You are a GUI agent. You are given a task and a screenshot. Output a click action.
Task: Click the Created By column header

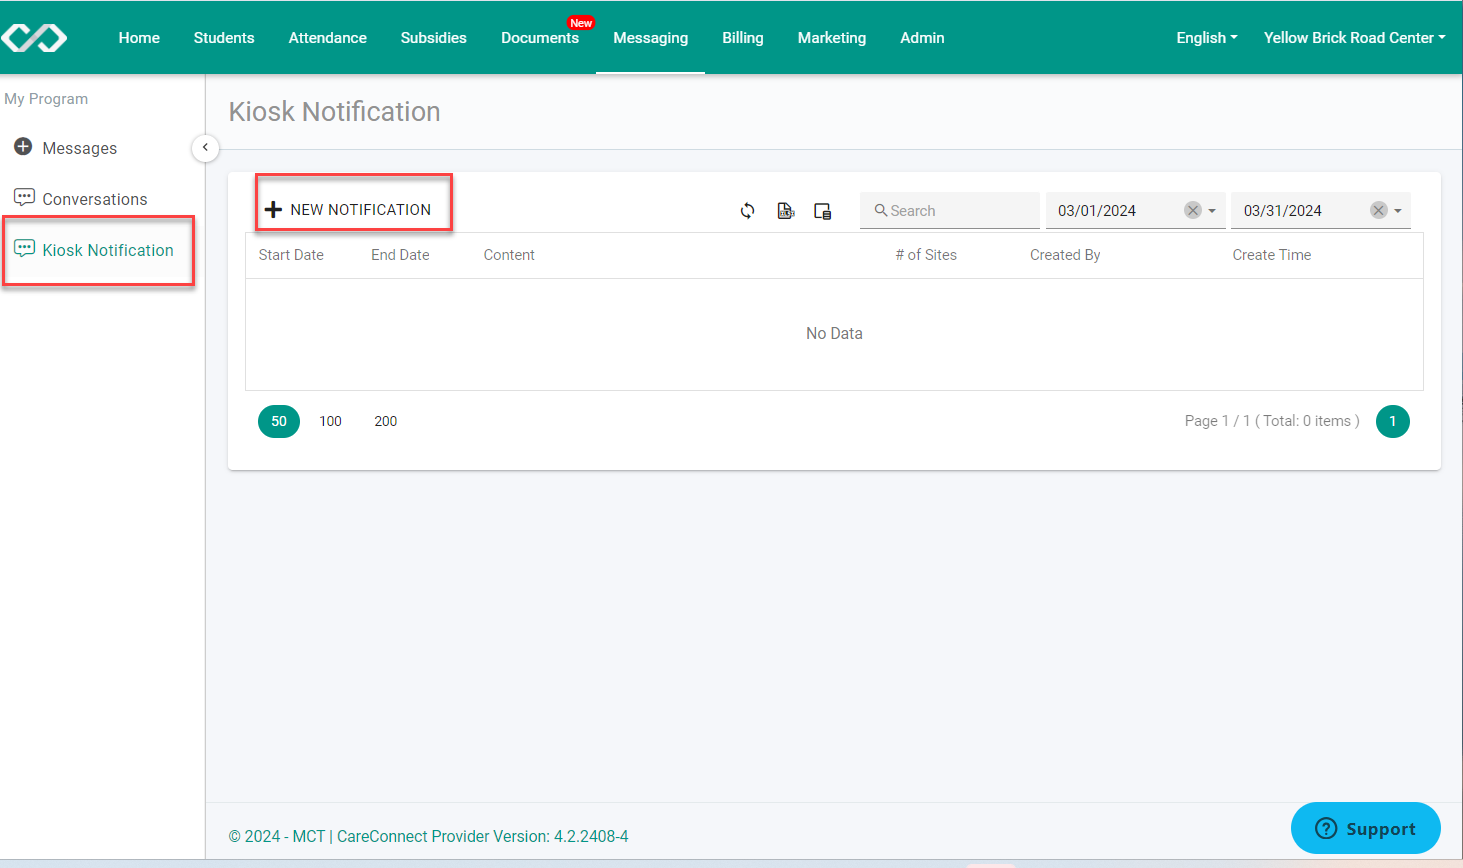tap(1065, 255)
